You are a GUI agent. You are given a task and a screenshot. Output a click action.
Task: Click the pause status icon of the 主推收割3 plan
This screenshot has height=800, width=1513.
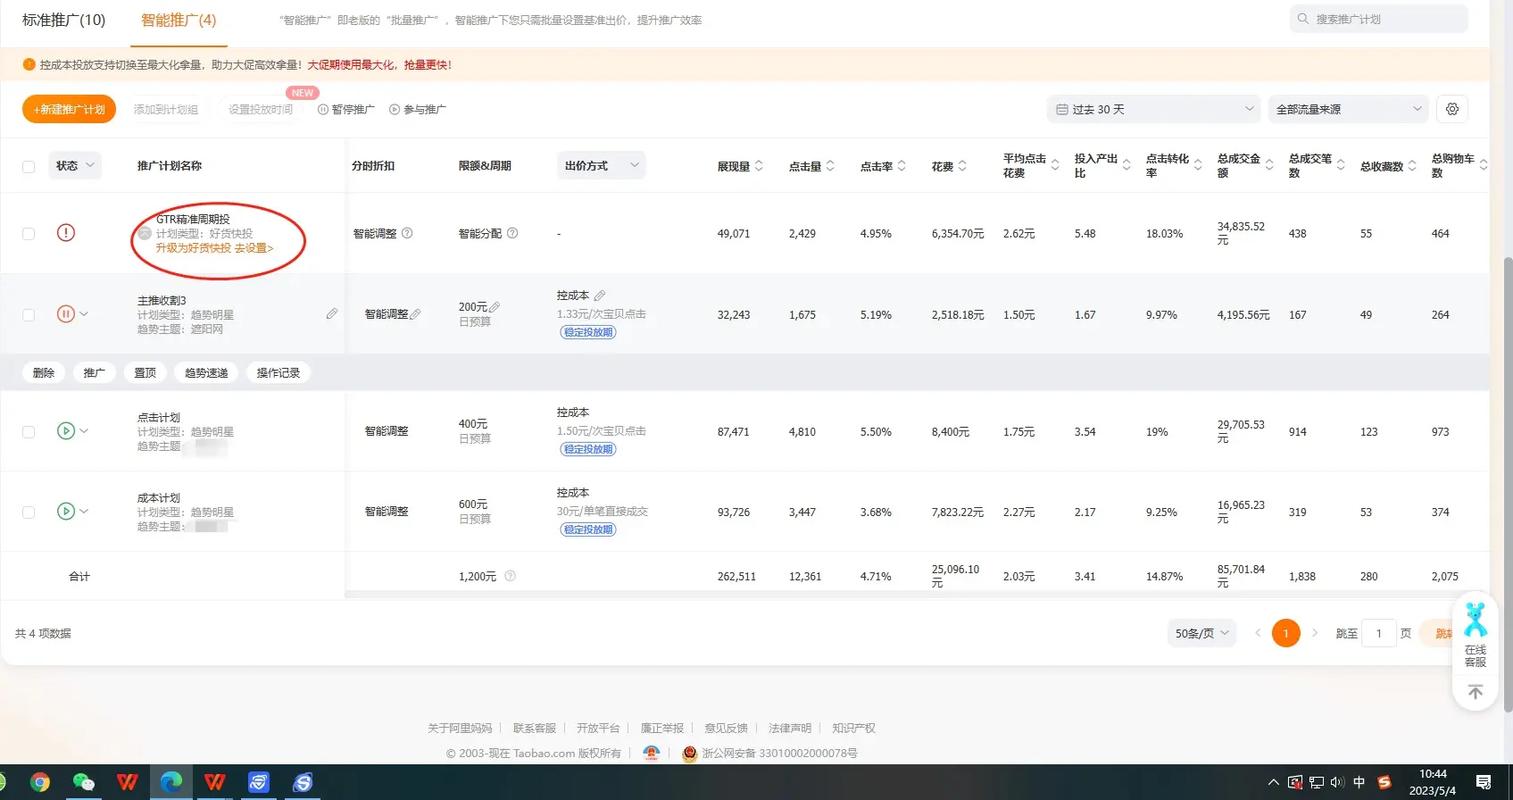pos(66,314)
